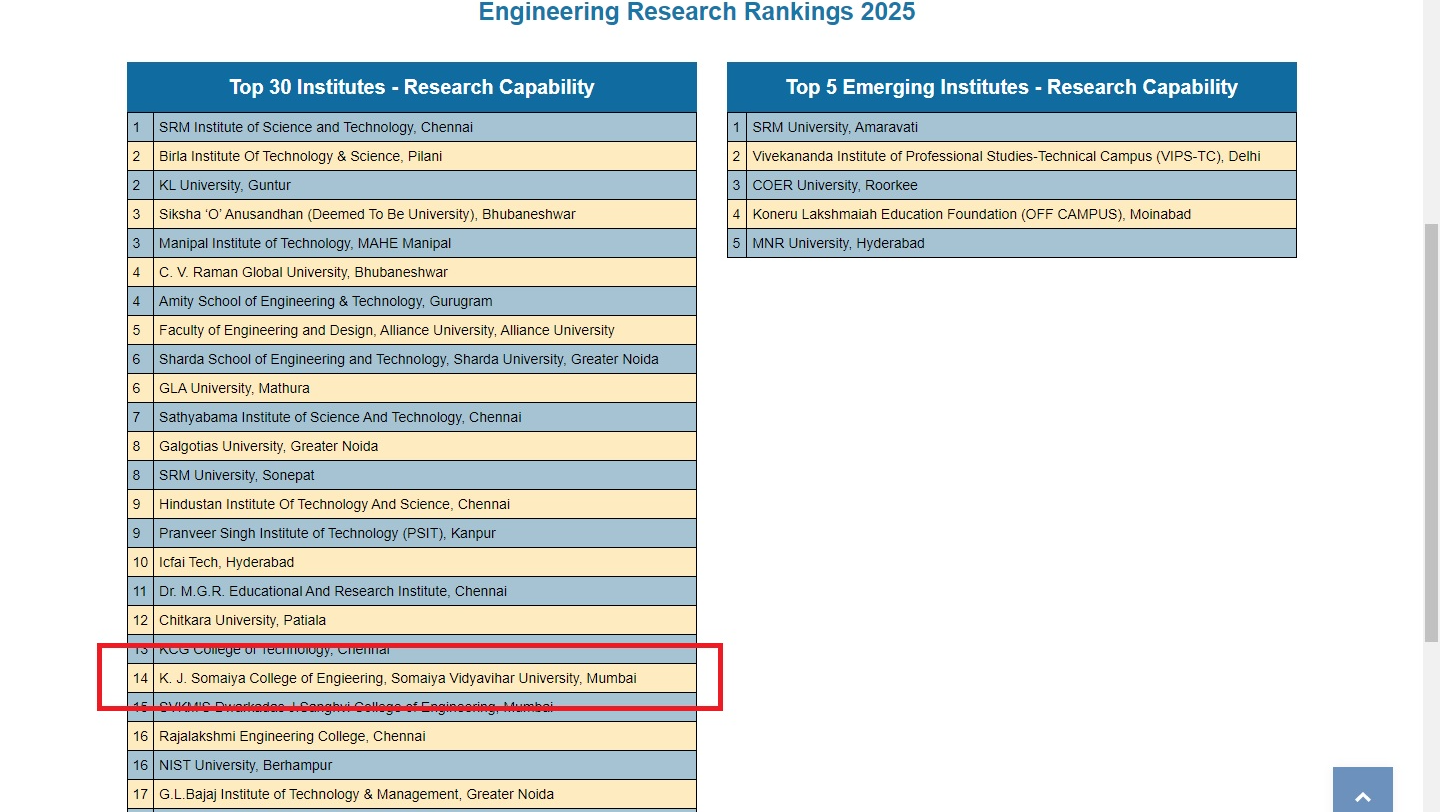This screenshot has height=812, width=1440.
Task: Select the 'Engineering Research Rankings 2025' heading
Action: click(697, 12)
